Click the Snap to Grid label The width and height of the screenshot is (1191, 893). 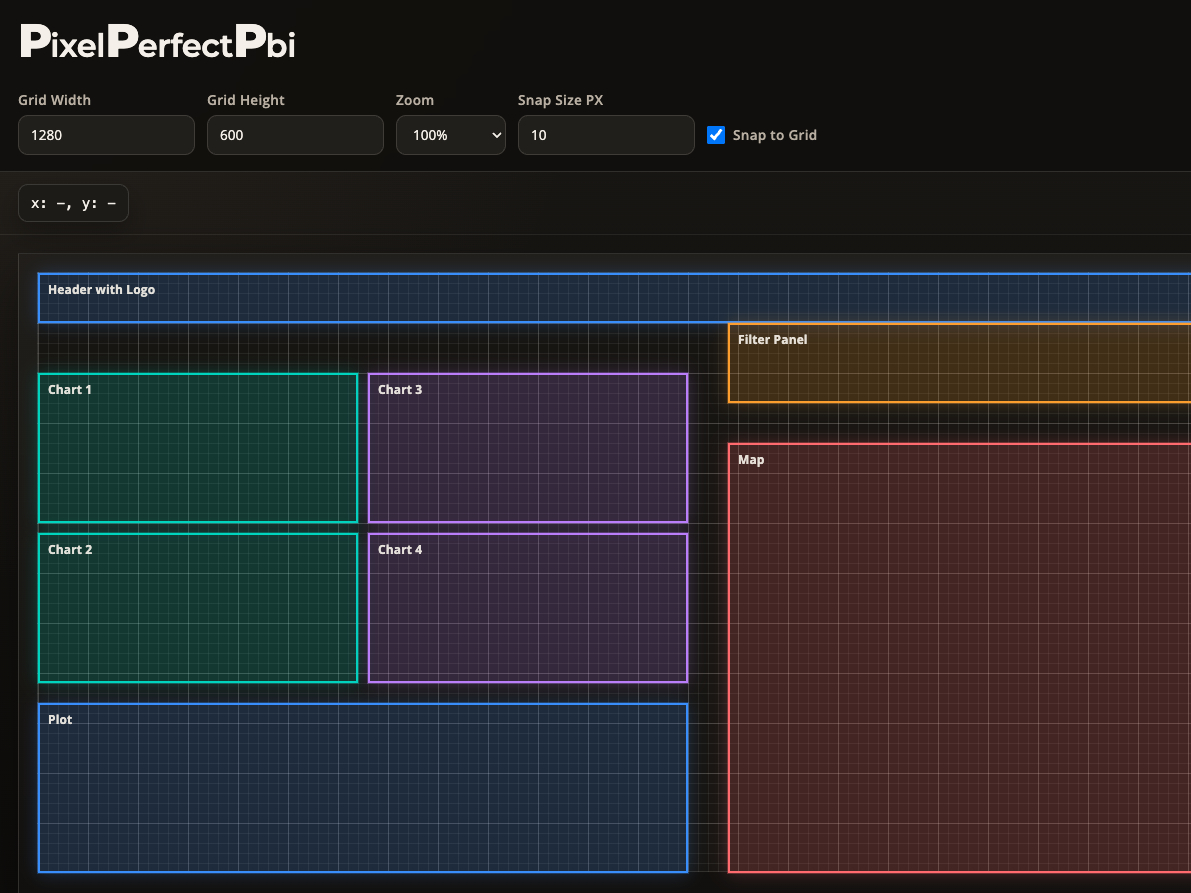tap(774, 135)
